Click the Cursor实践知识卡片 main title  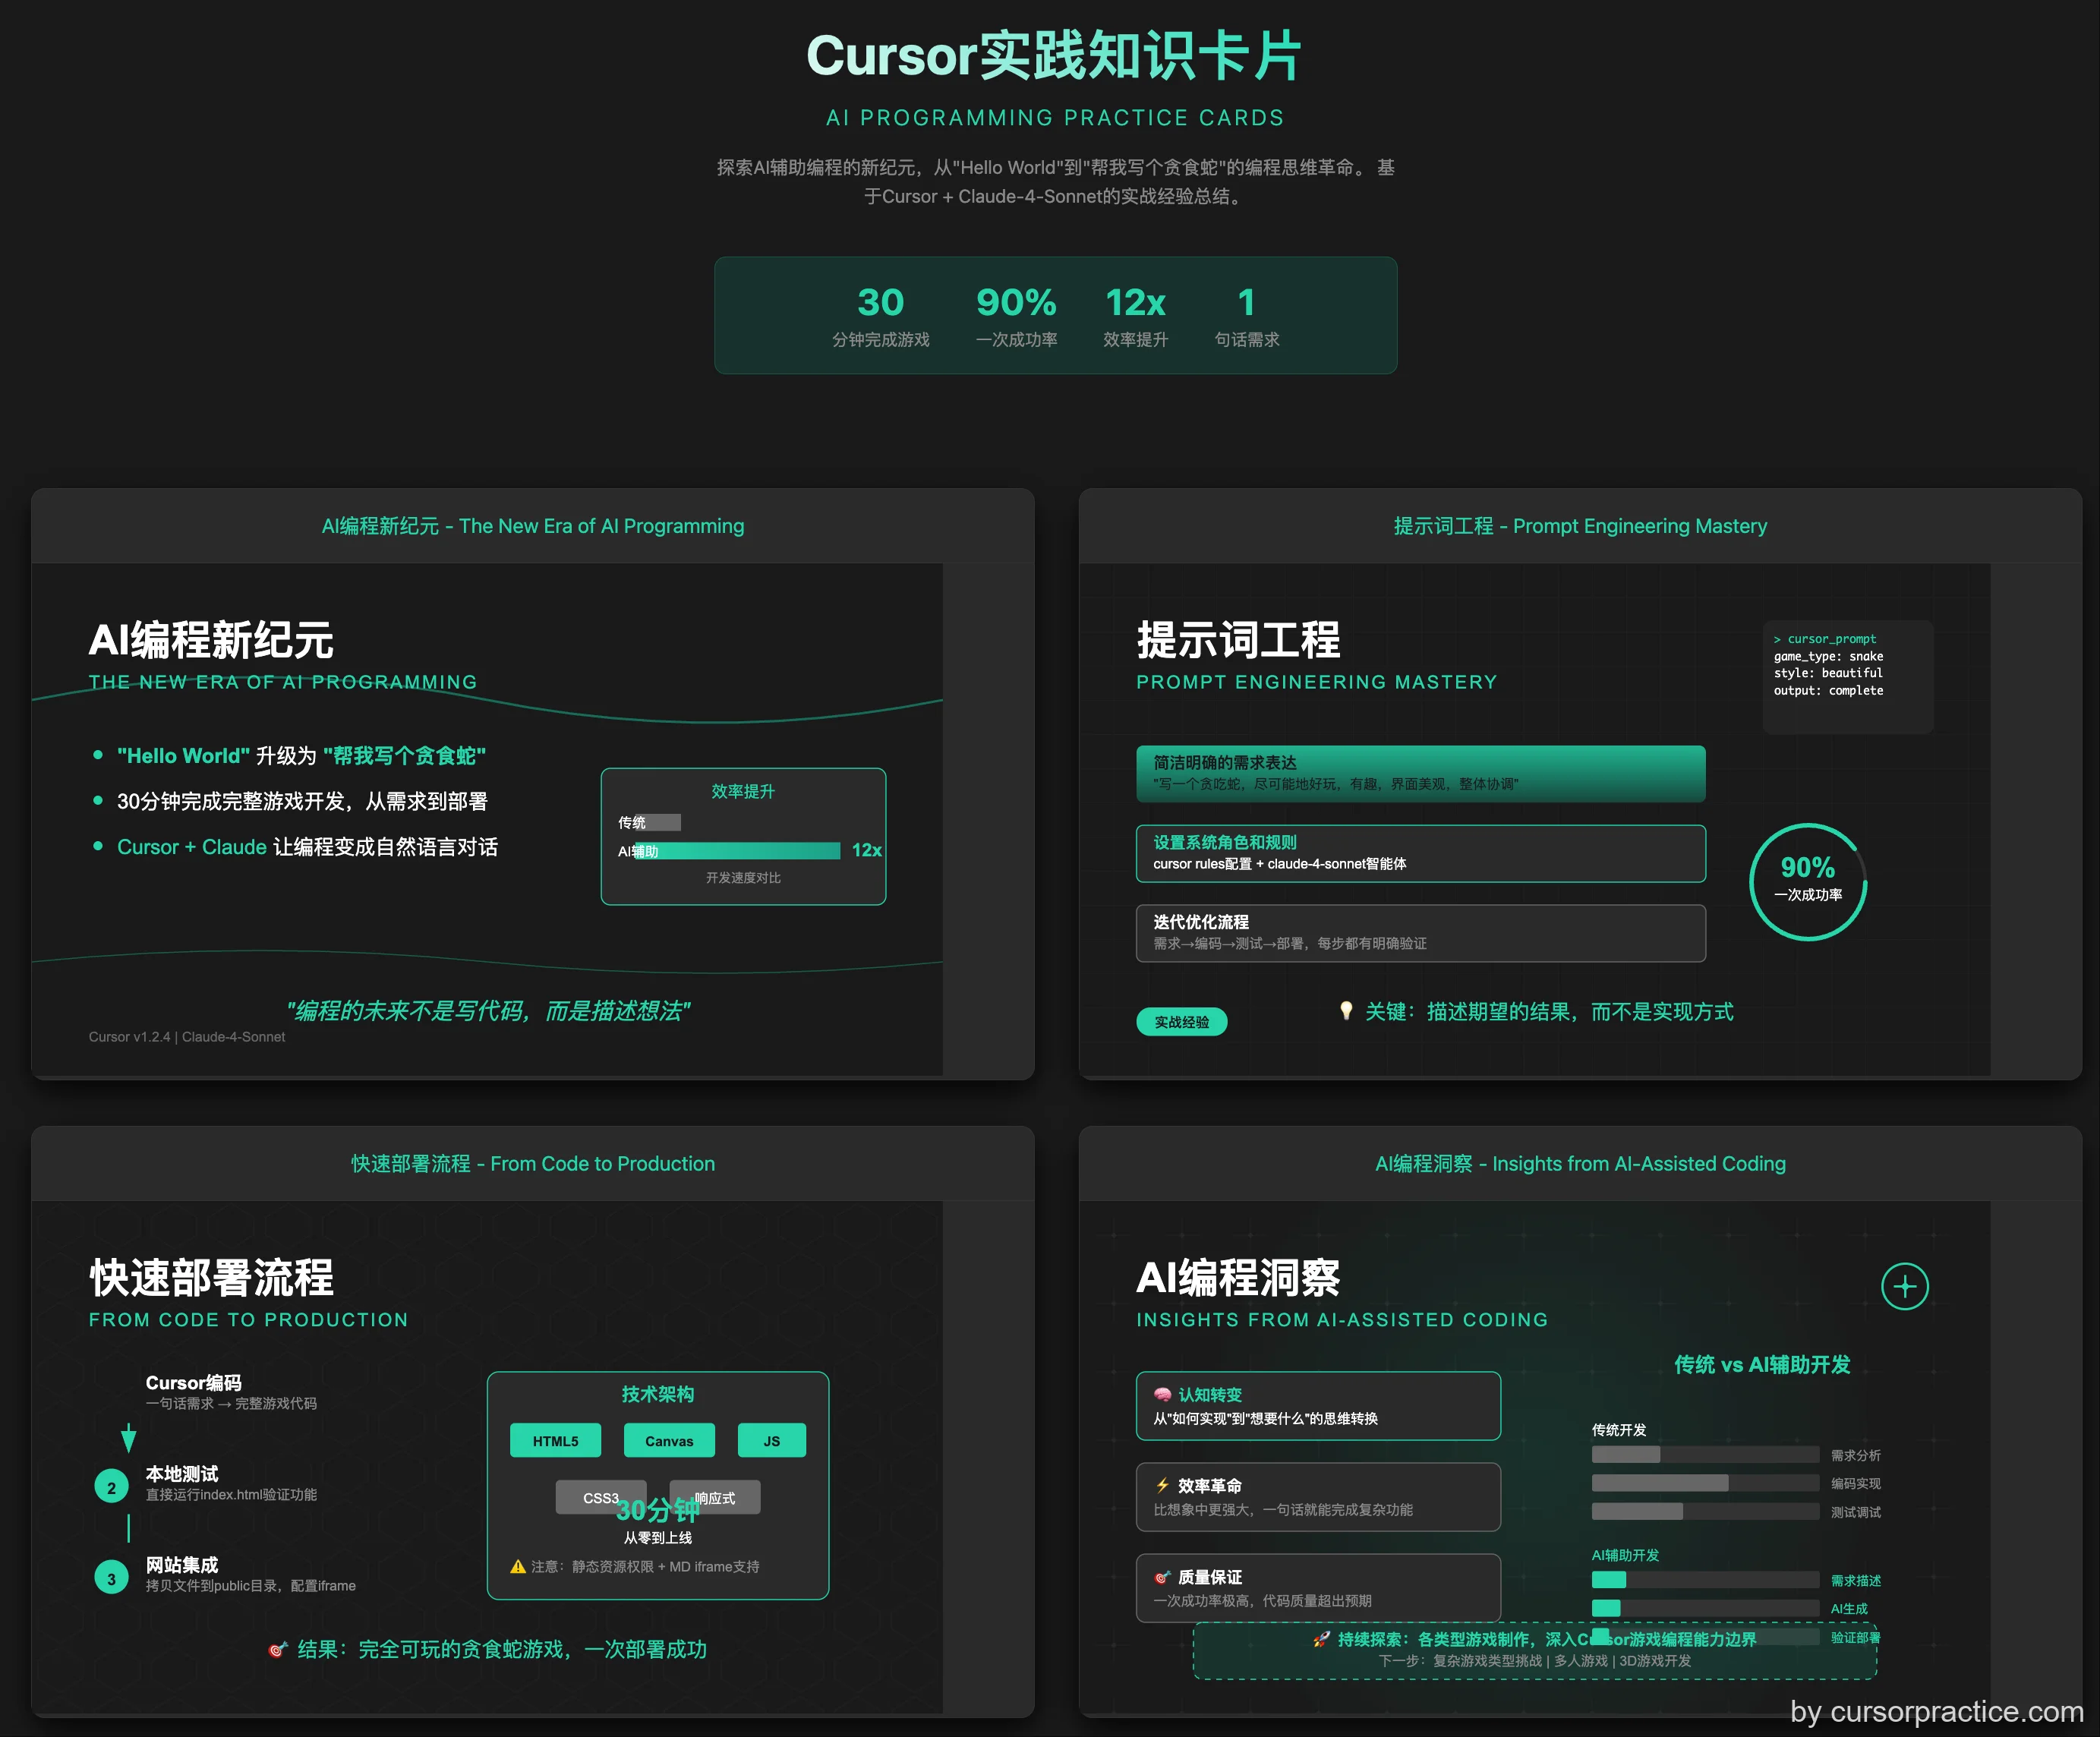coord(1055,56)
